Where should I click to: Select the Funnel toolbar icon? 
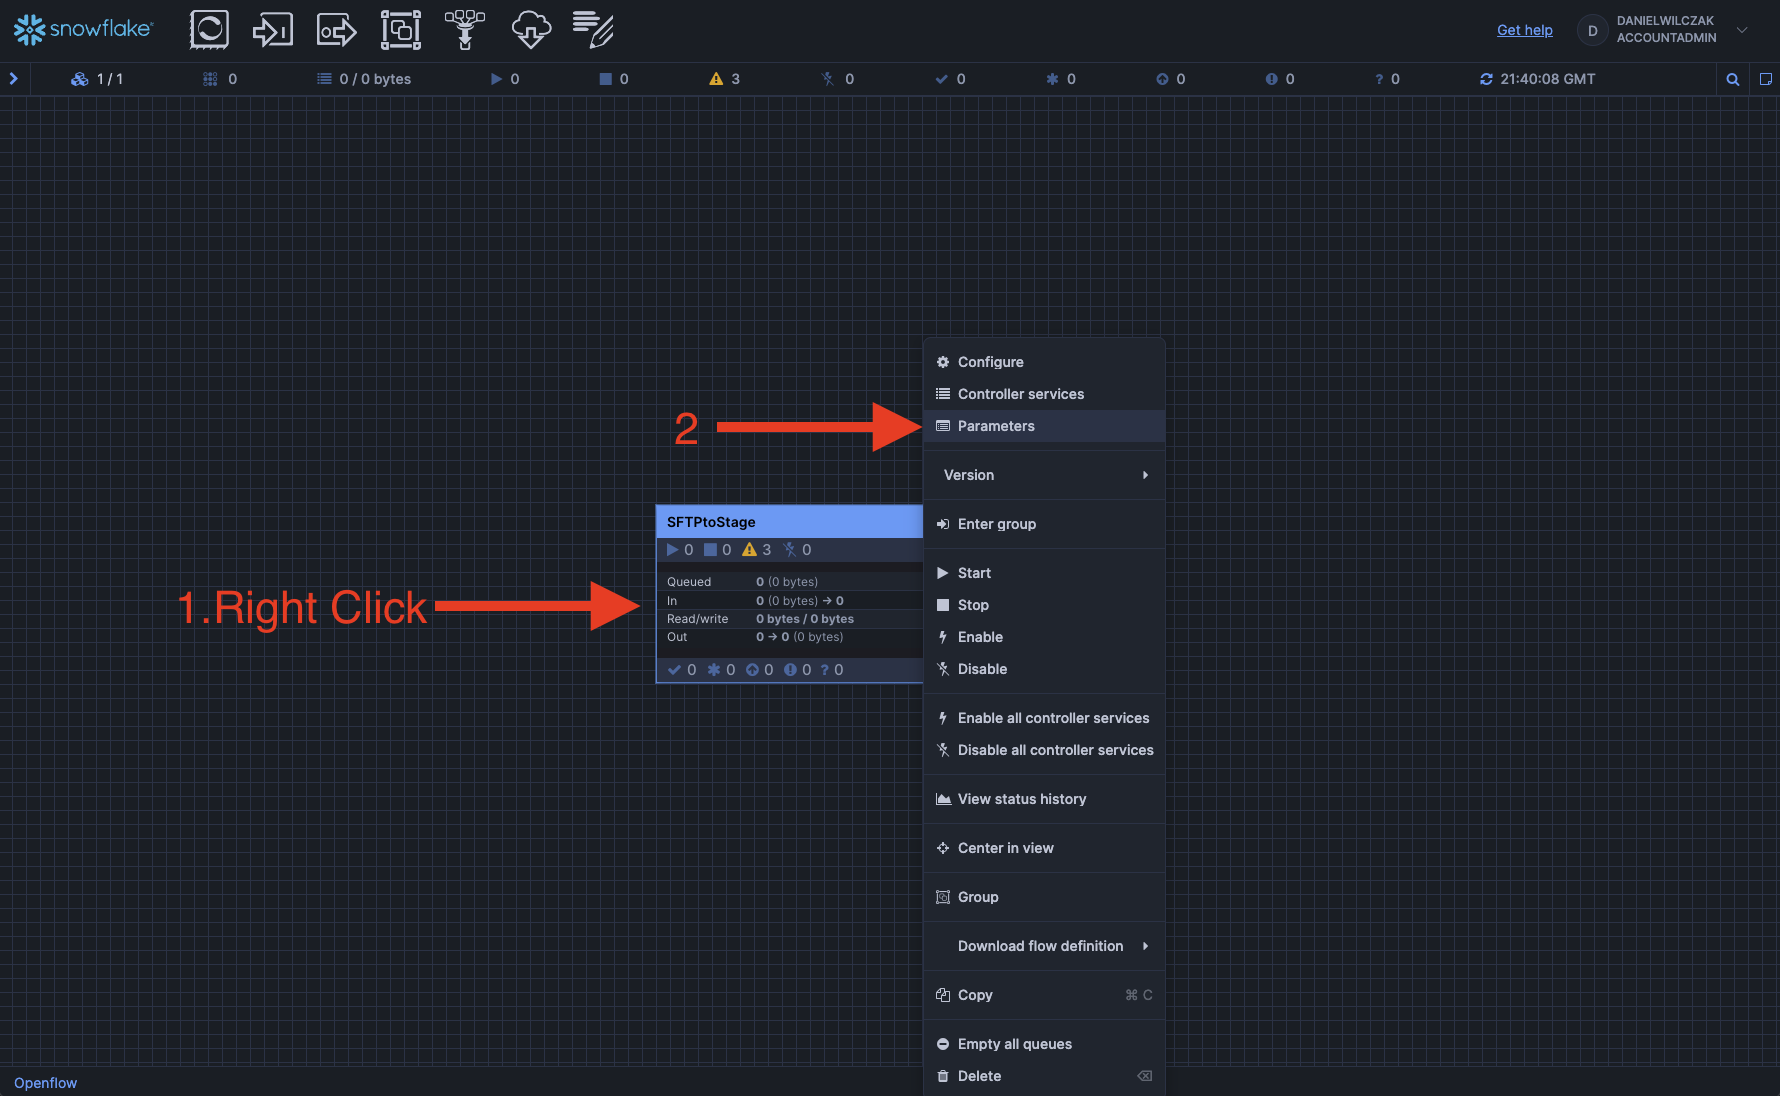point(465,30)
